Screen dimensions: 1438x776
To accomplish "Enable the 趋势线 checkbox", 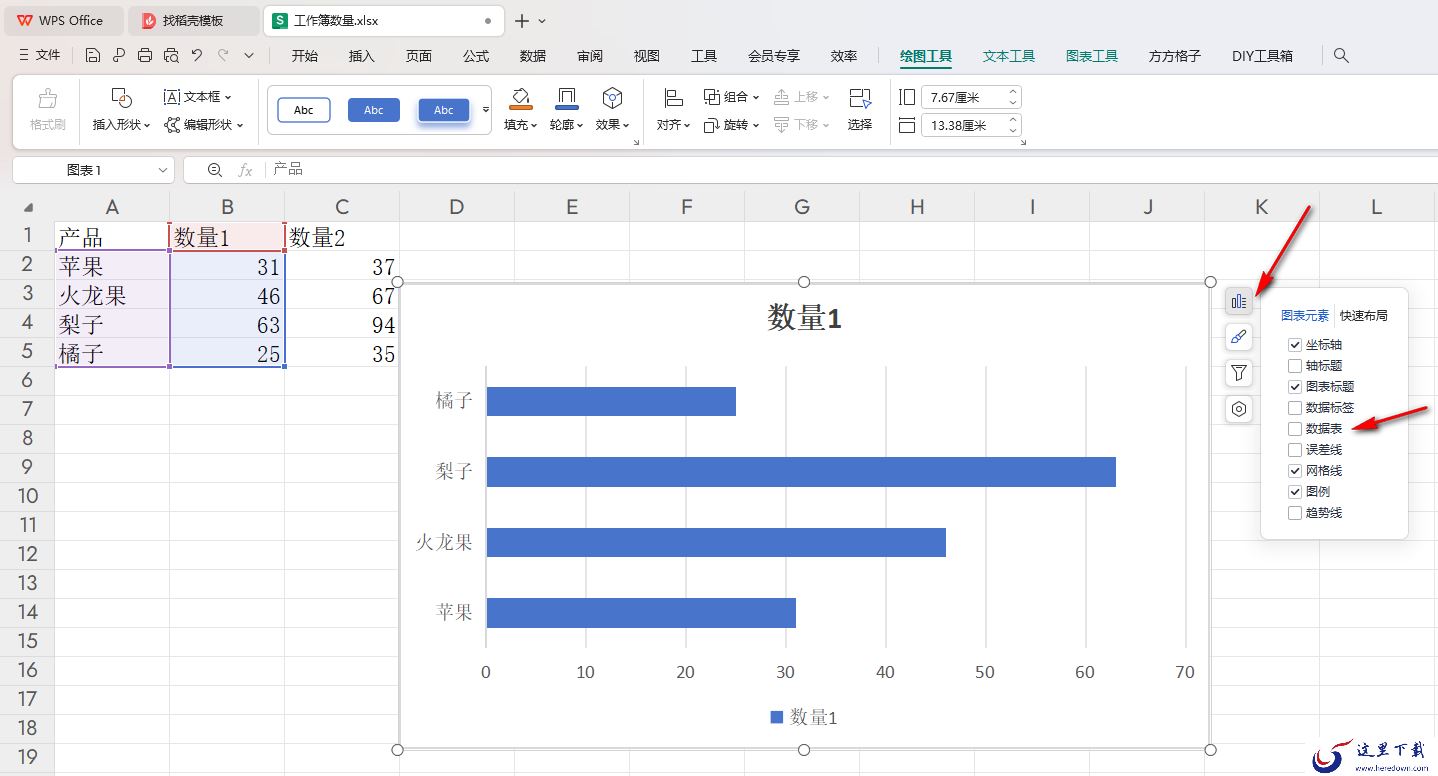I will point(1295,513).
